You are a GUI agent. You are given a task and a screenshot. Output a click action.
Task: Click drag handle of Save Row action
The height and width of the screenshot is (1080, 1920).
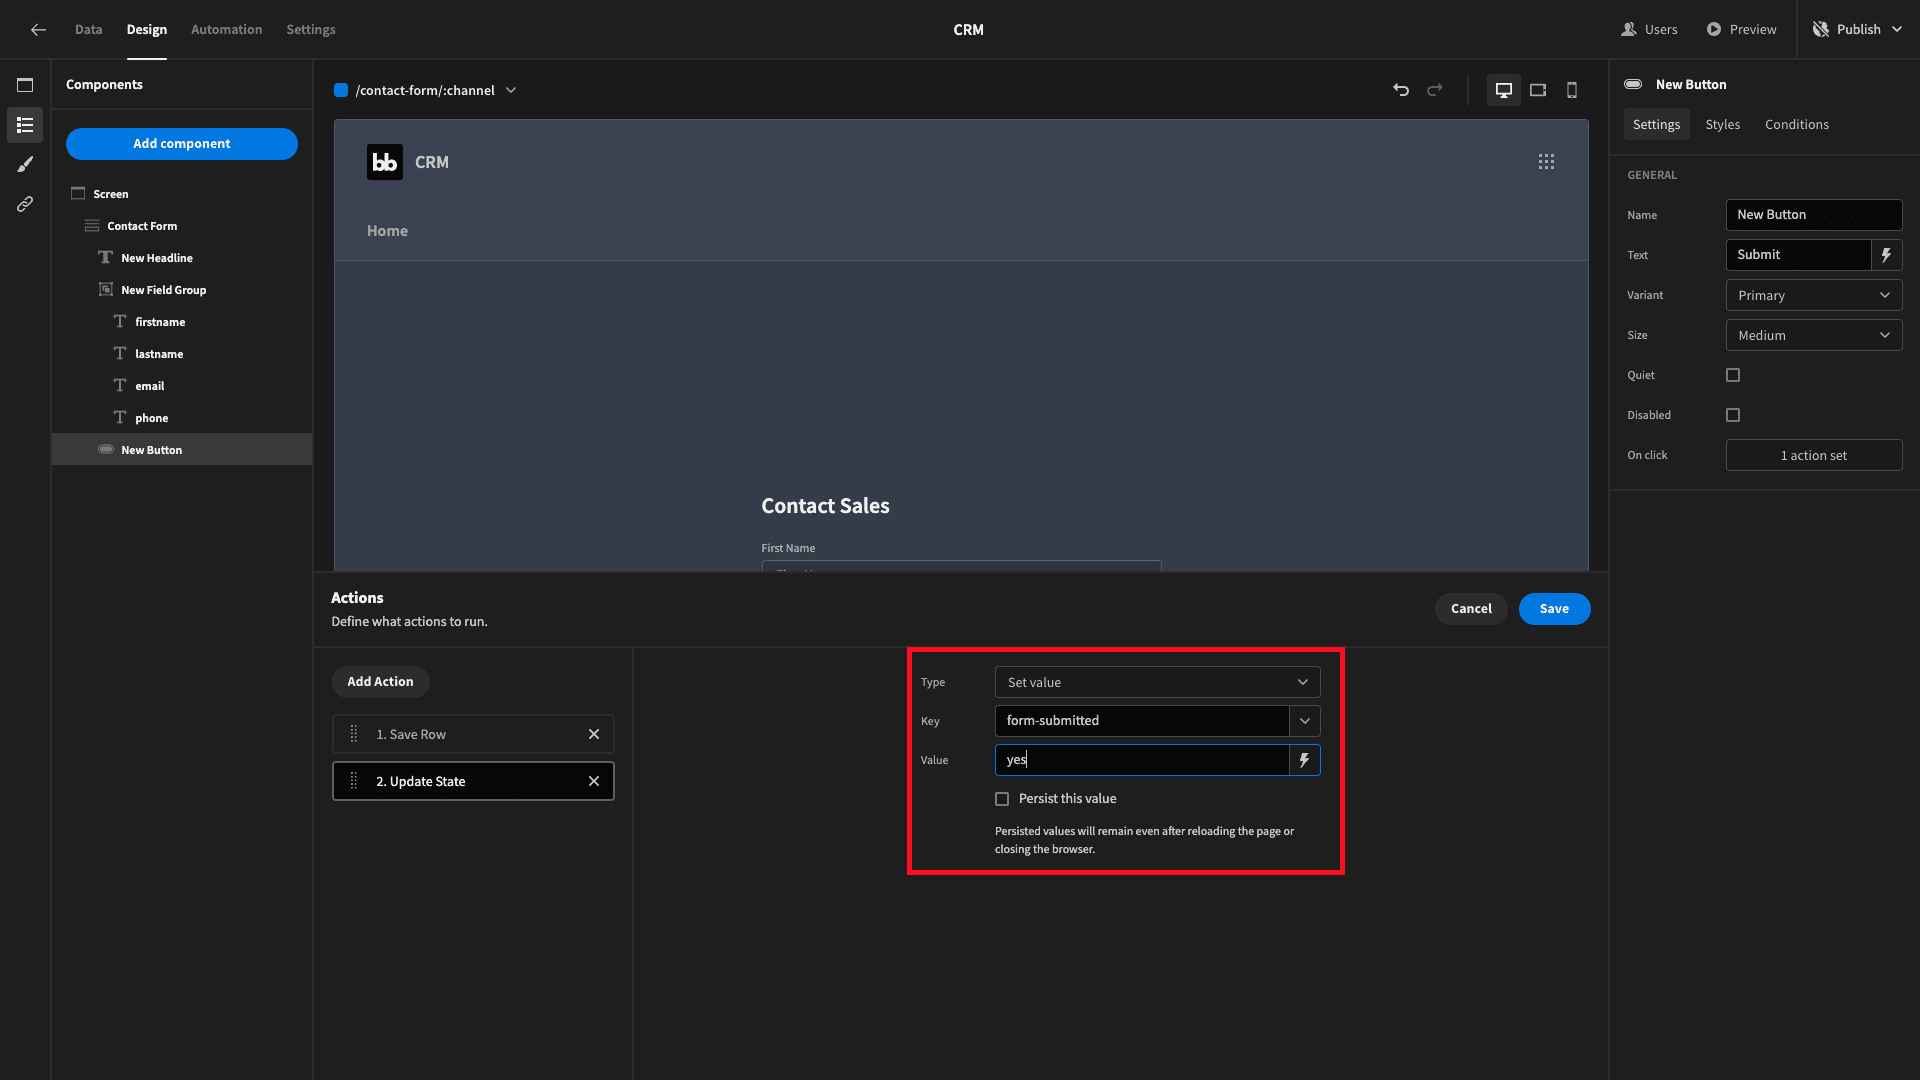point(353,734)
